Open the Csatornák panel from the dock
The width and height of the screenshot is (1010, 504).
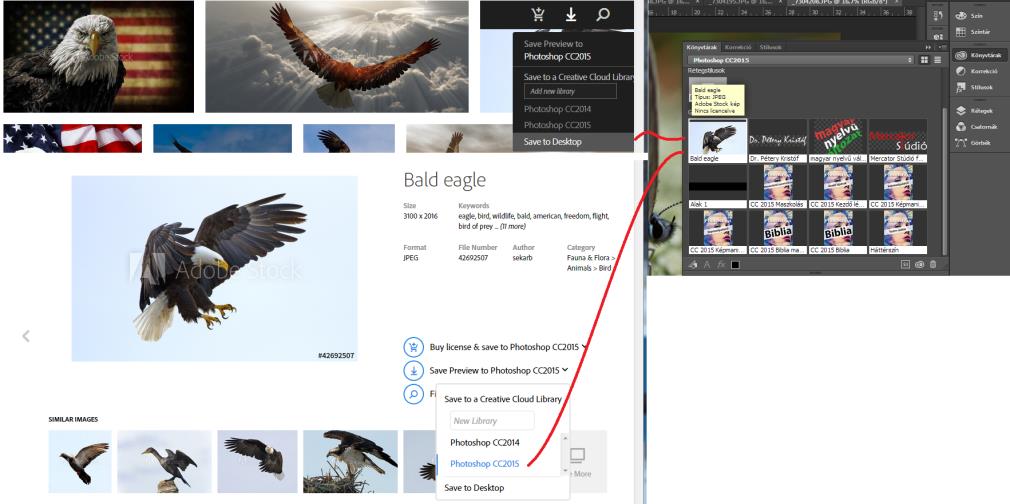977,127
